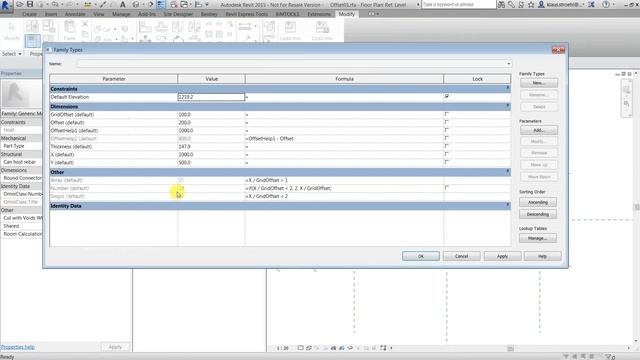The height and width of the screenshot is (360, 640).
Task: Click the visual style icon in view control bar
Action: (x=309, y=348)
